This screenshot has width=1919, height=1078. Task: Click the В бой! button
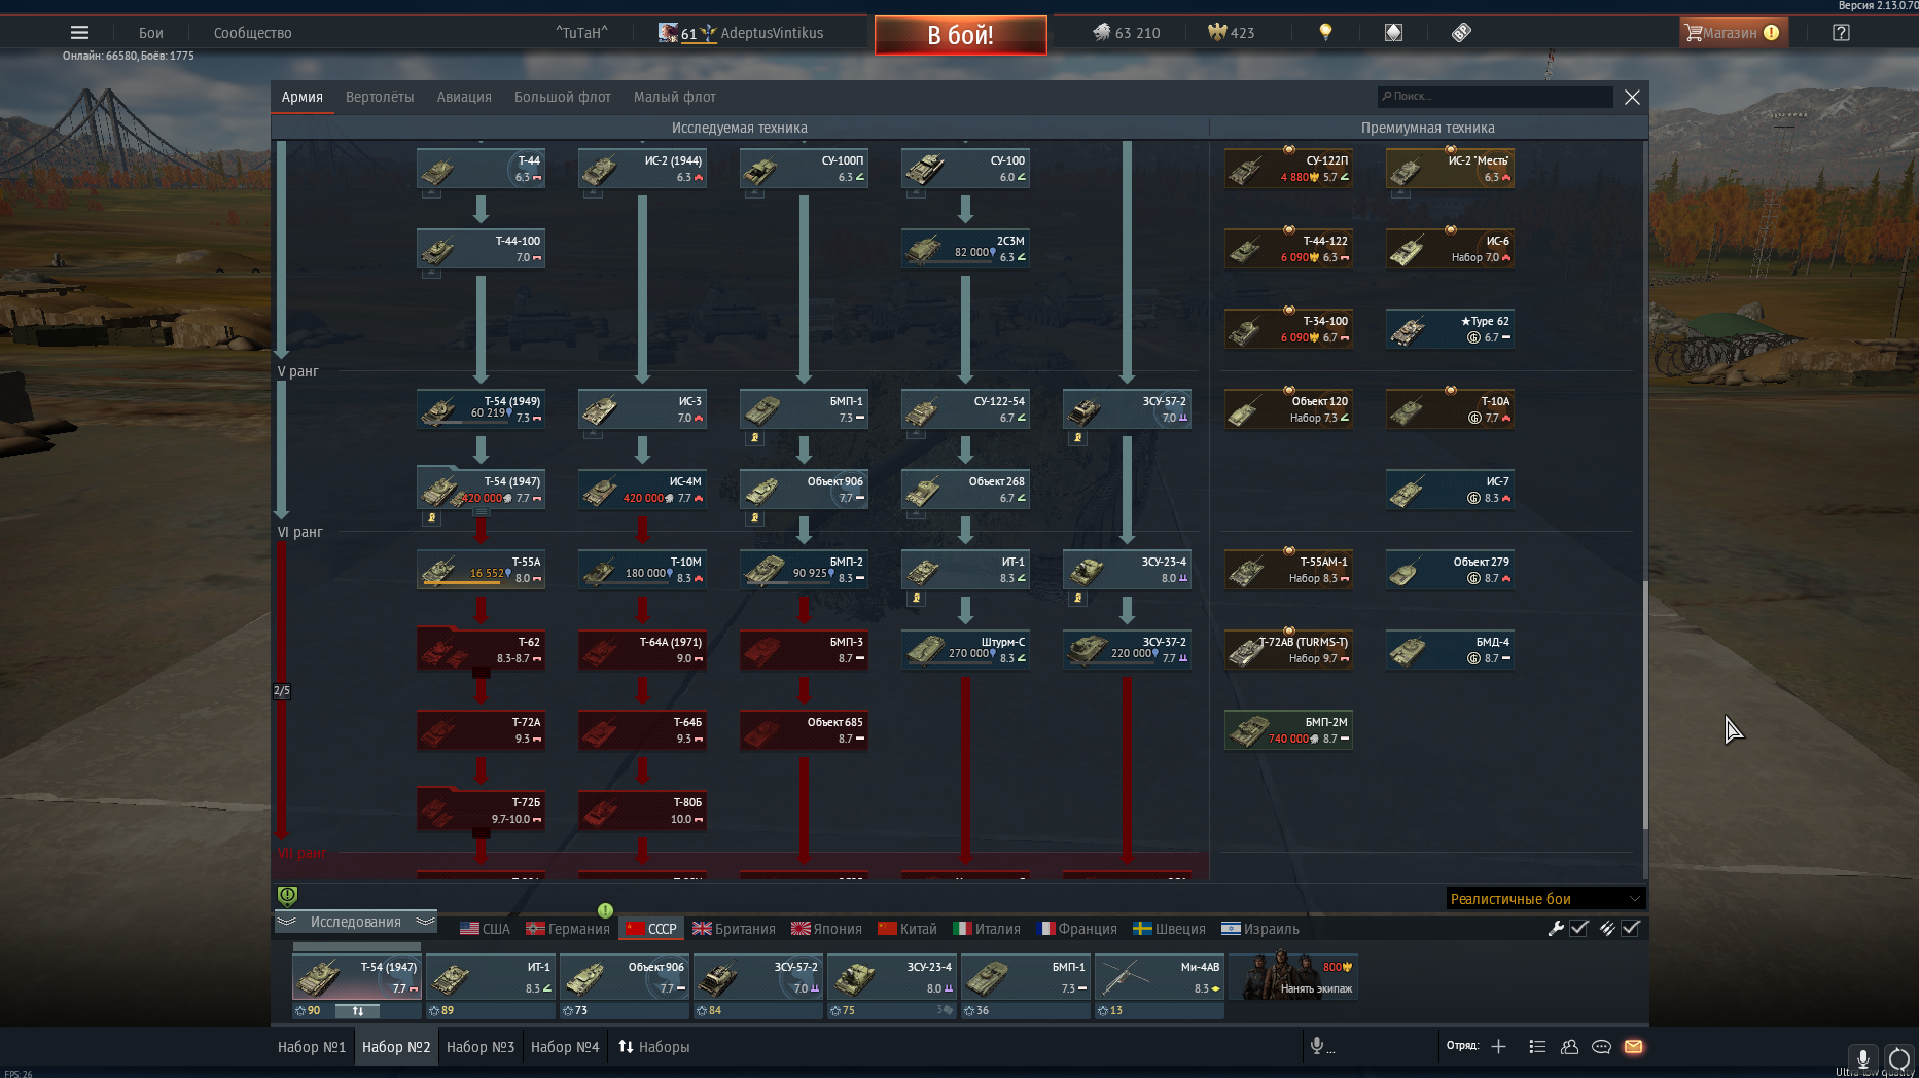pos(961,35)
